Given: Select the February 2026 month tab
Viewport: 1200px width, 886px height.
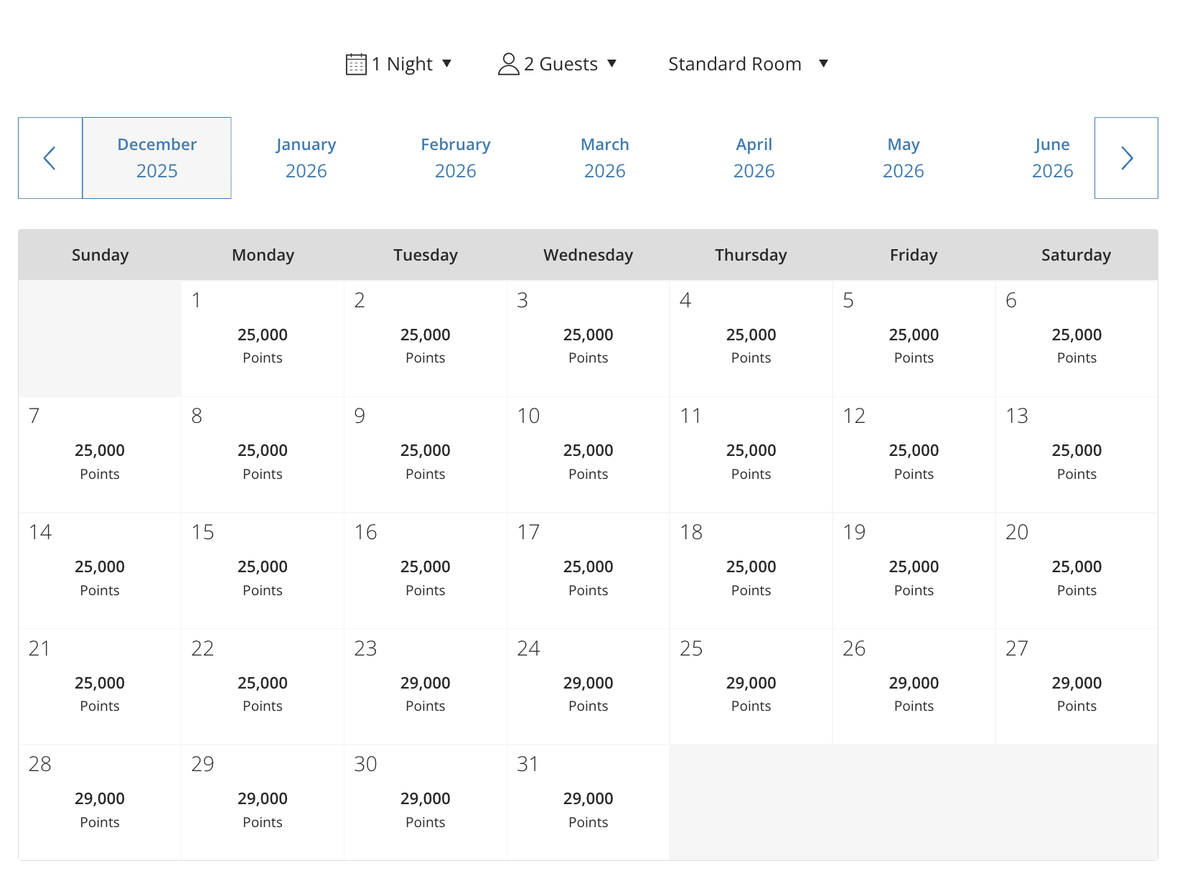Looking at the screenshot, I should pos(456,158).
